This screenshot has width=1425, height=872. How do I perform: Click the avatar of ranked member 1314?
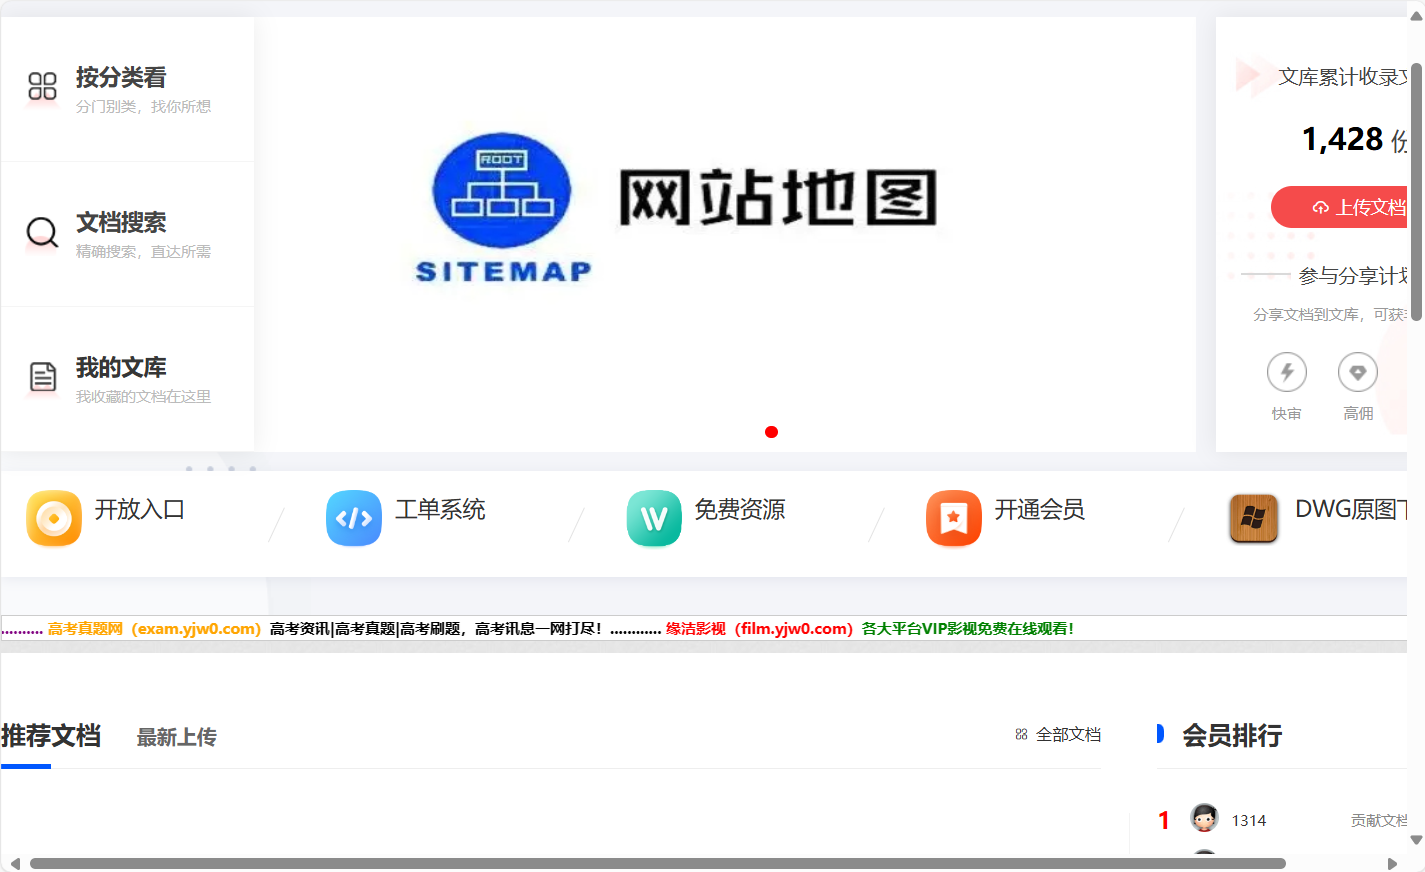1204,818
